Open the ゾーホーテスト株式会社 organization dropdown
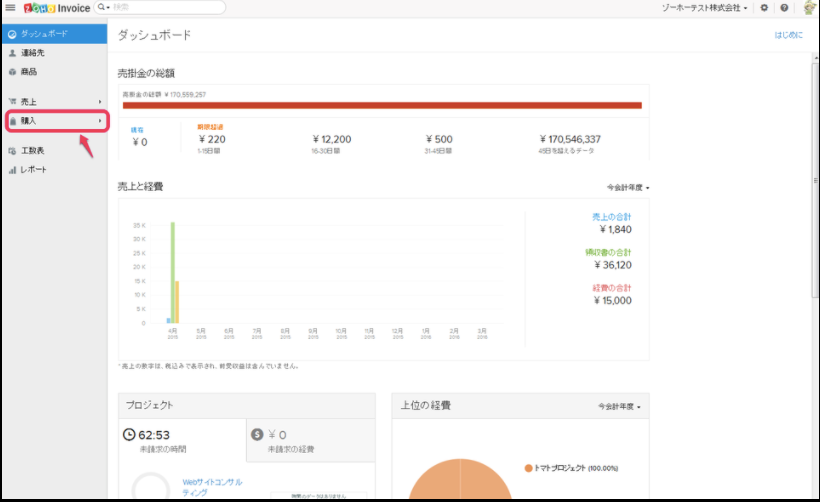 pyautogui.click(x=704, y=8)
